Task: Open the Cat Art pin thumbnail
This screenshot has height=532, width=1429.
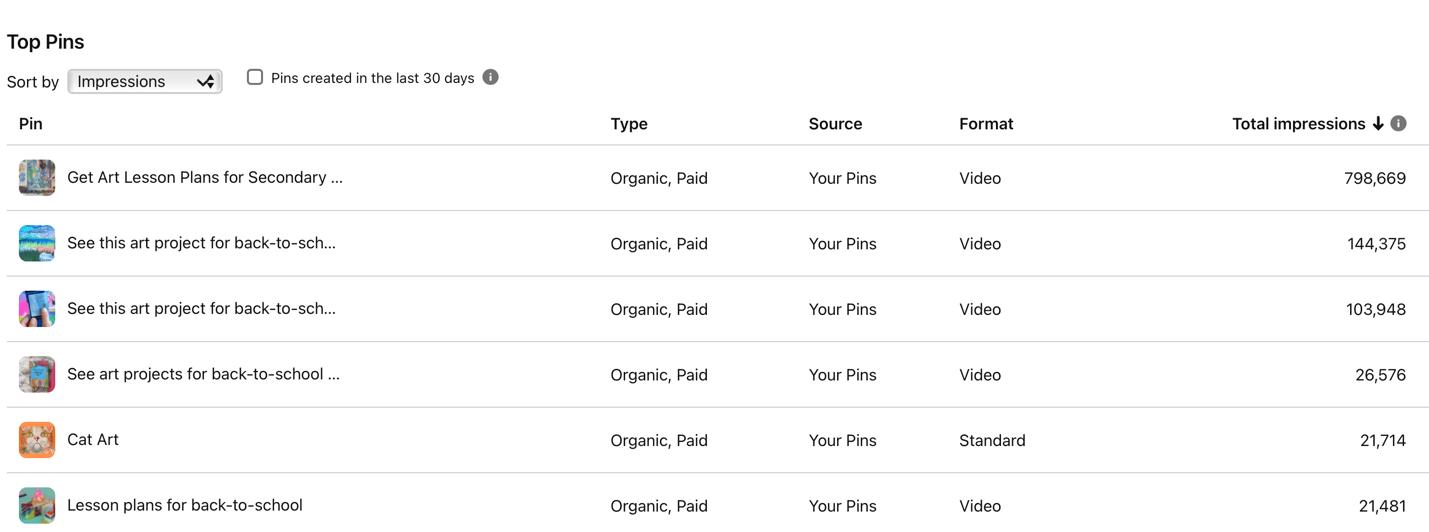Action: tap(37, 440)
